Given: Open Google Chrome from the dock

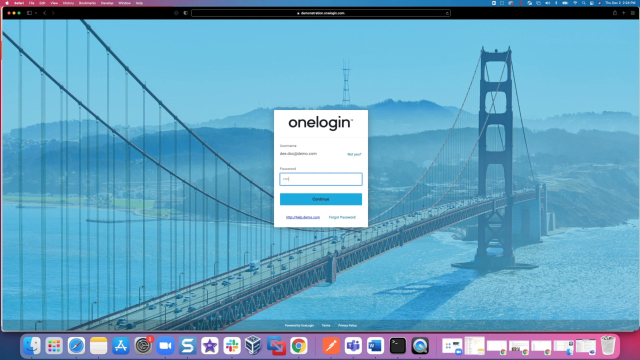Looking at the screenshot, I should (x=299, y=346).
